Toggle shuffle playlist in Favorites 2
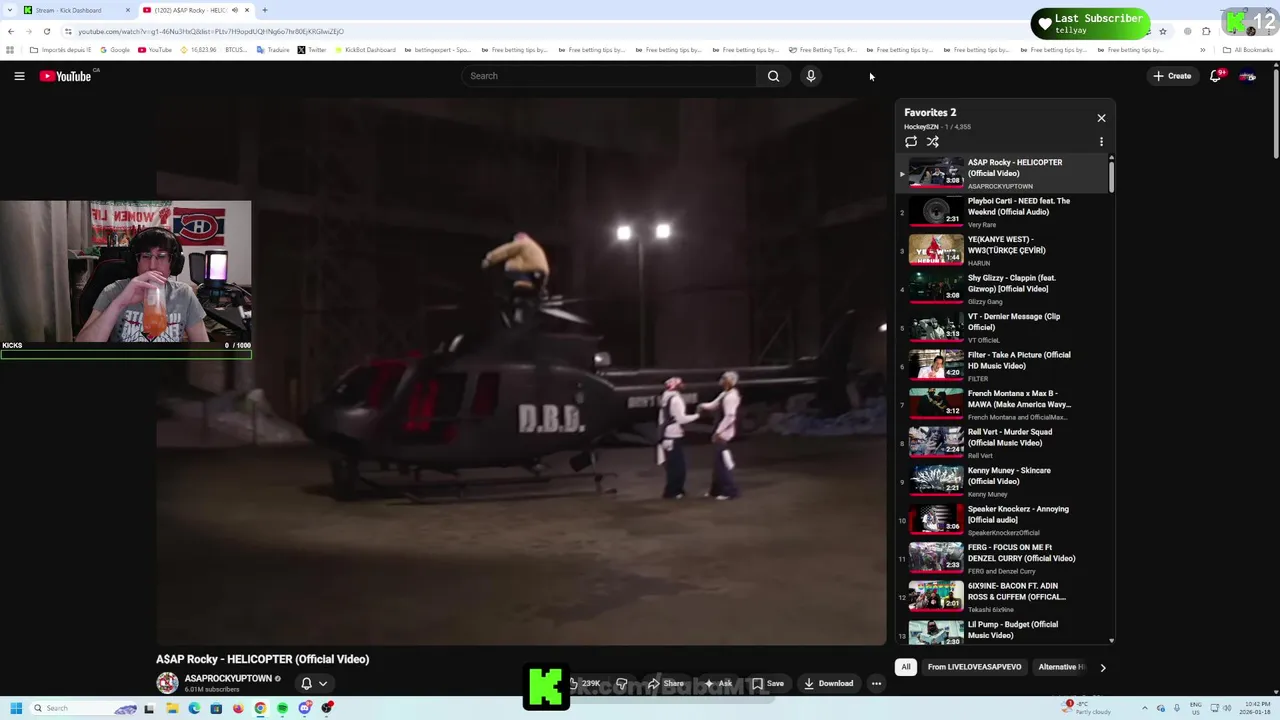The image size is (1280, 720). pos(933,142)
